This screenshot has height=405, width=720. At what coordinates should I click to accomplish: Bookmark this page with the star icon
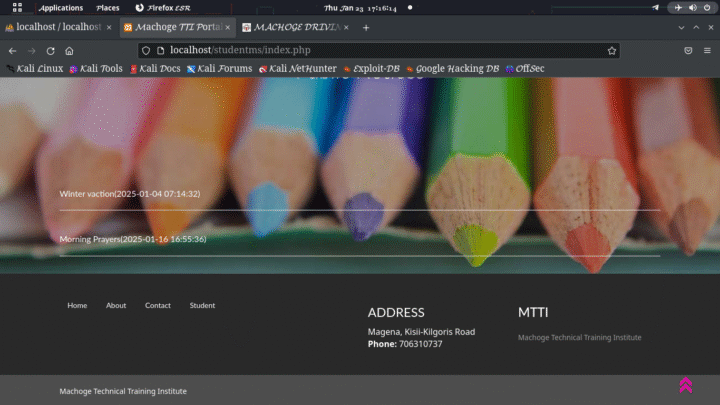(x=612, y=50)
